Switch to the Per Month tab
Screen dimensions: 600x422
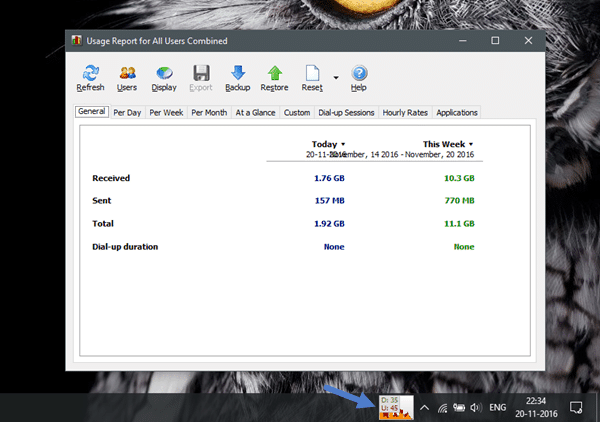(209, 113)
